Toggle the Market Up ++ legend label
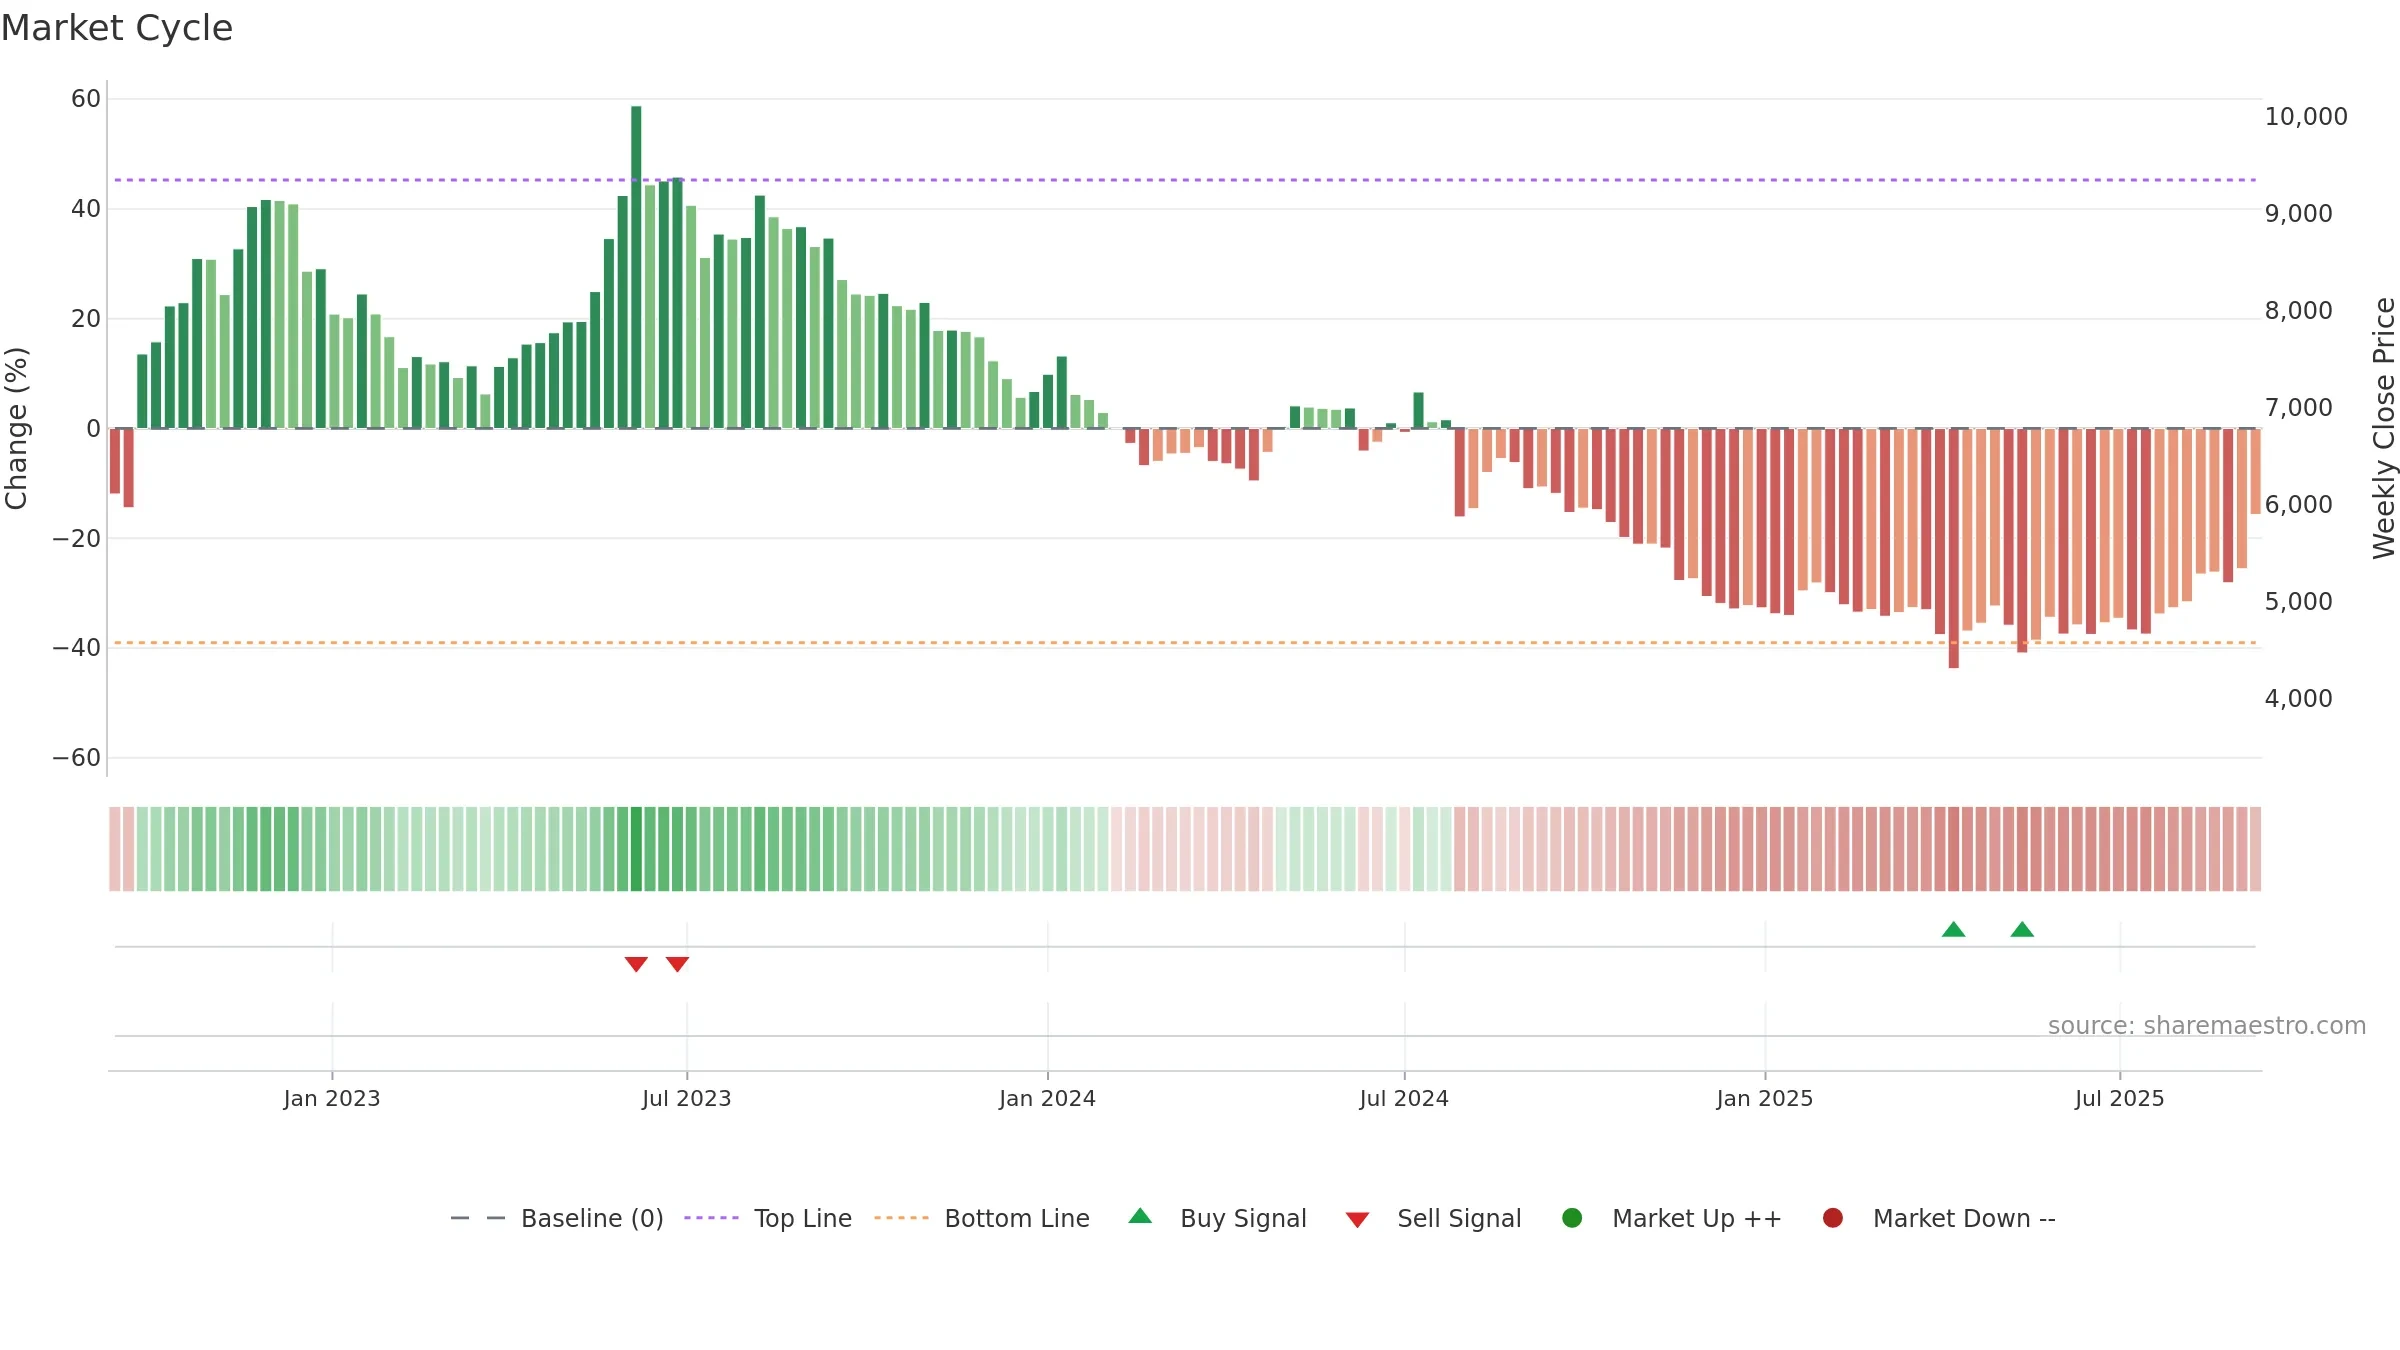 point(1697,1218)
